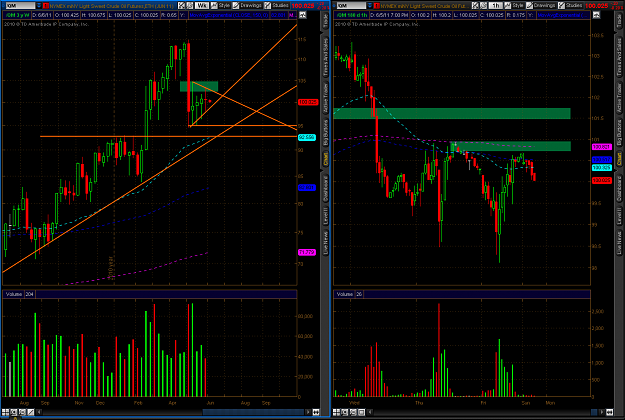Click the red 100.025 price bubble on left chart axis

pyautogui.click(x=308, y=102)
